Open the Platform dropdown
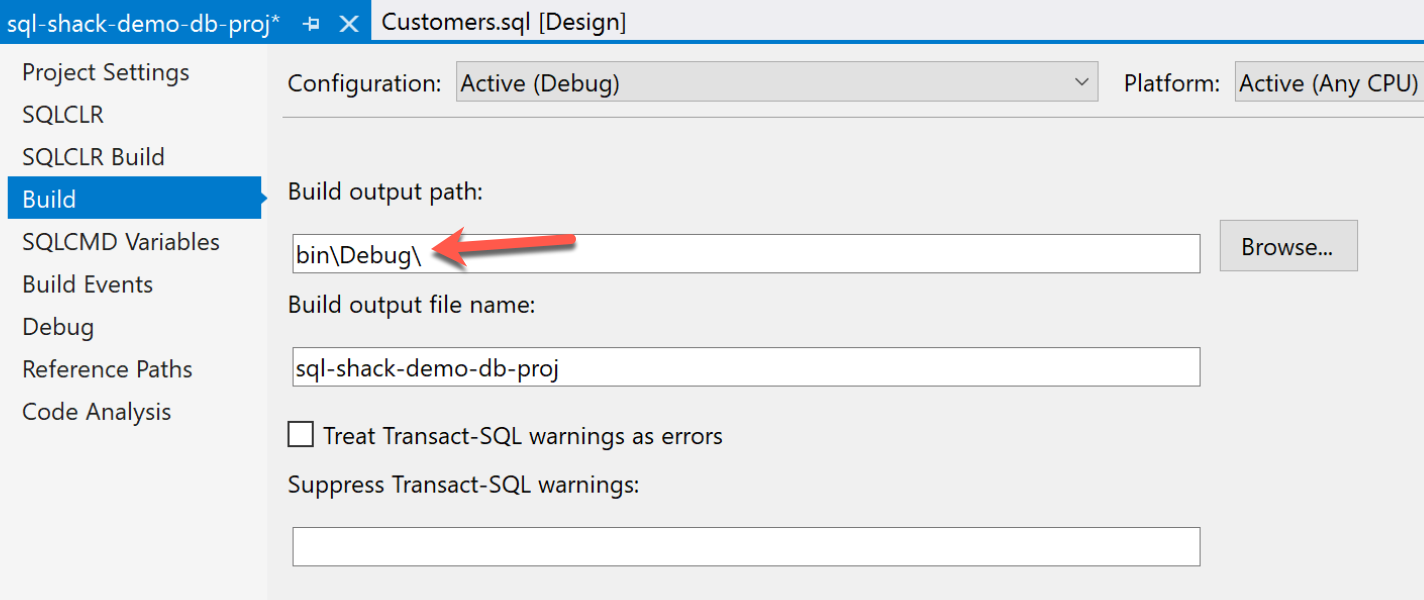Image resolution: width=1424 pixels, height=600 pixels. 1328,83
